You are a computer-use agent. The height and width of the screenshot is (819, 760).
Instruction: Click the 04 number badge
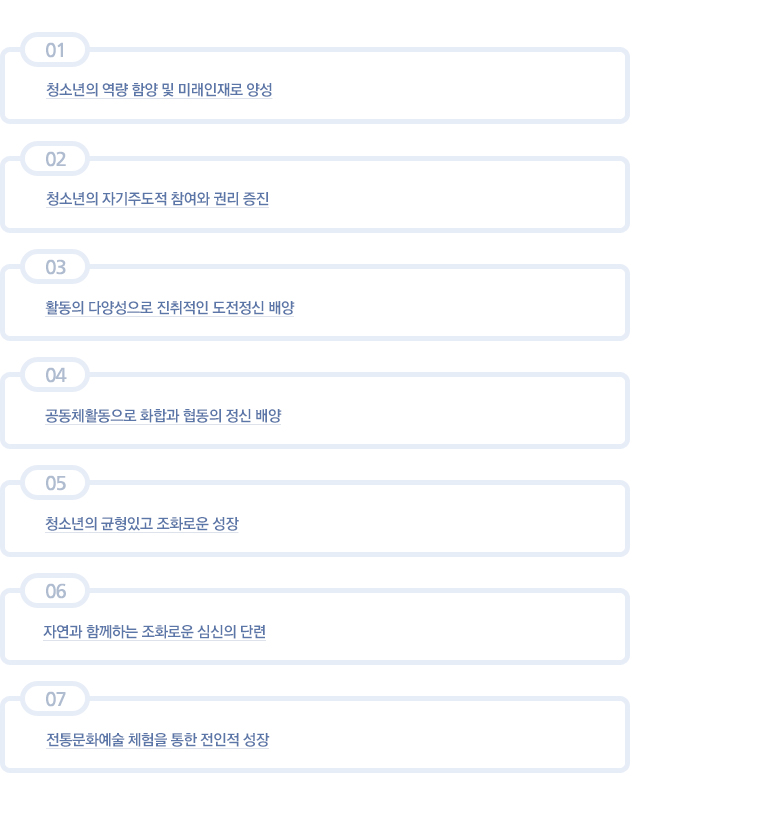click(55, 375)
